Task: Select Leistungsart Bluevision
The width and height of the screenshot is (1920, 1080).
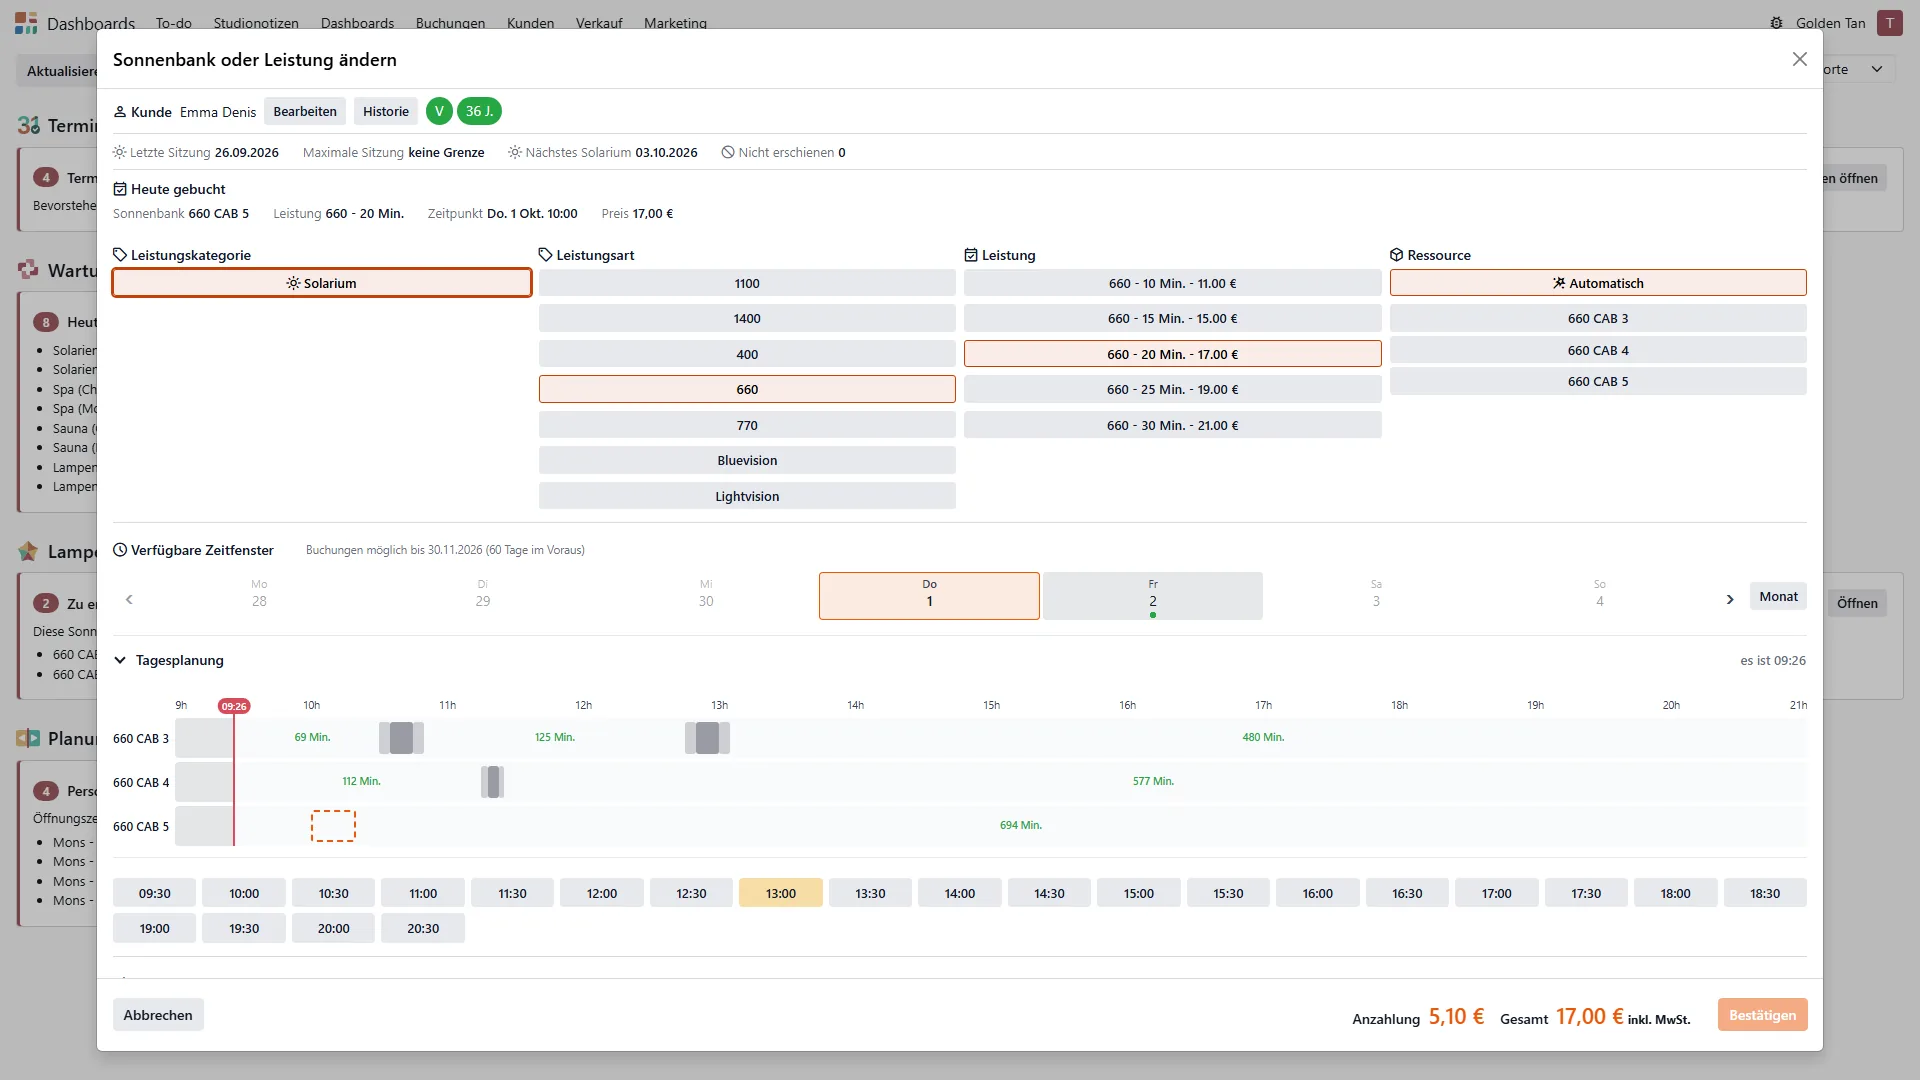Action: 747,460
